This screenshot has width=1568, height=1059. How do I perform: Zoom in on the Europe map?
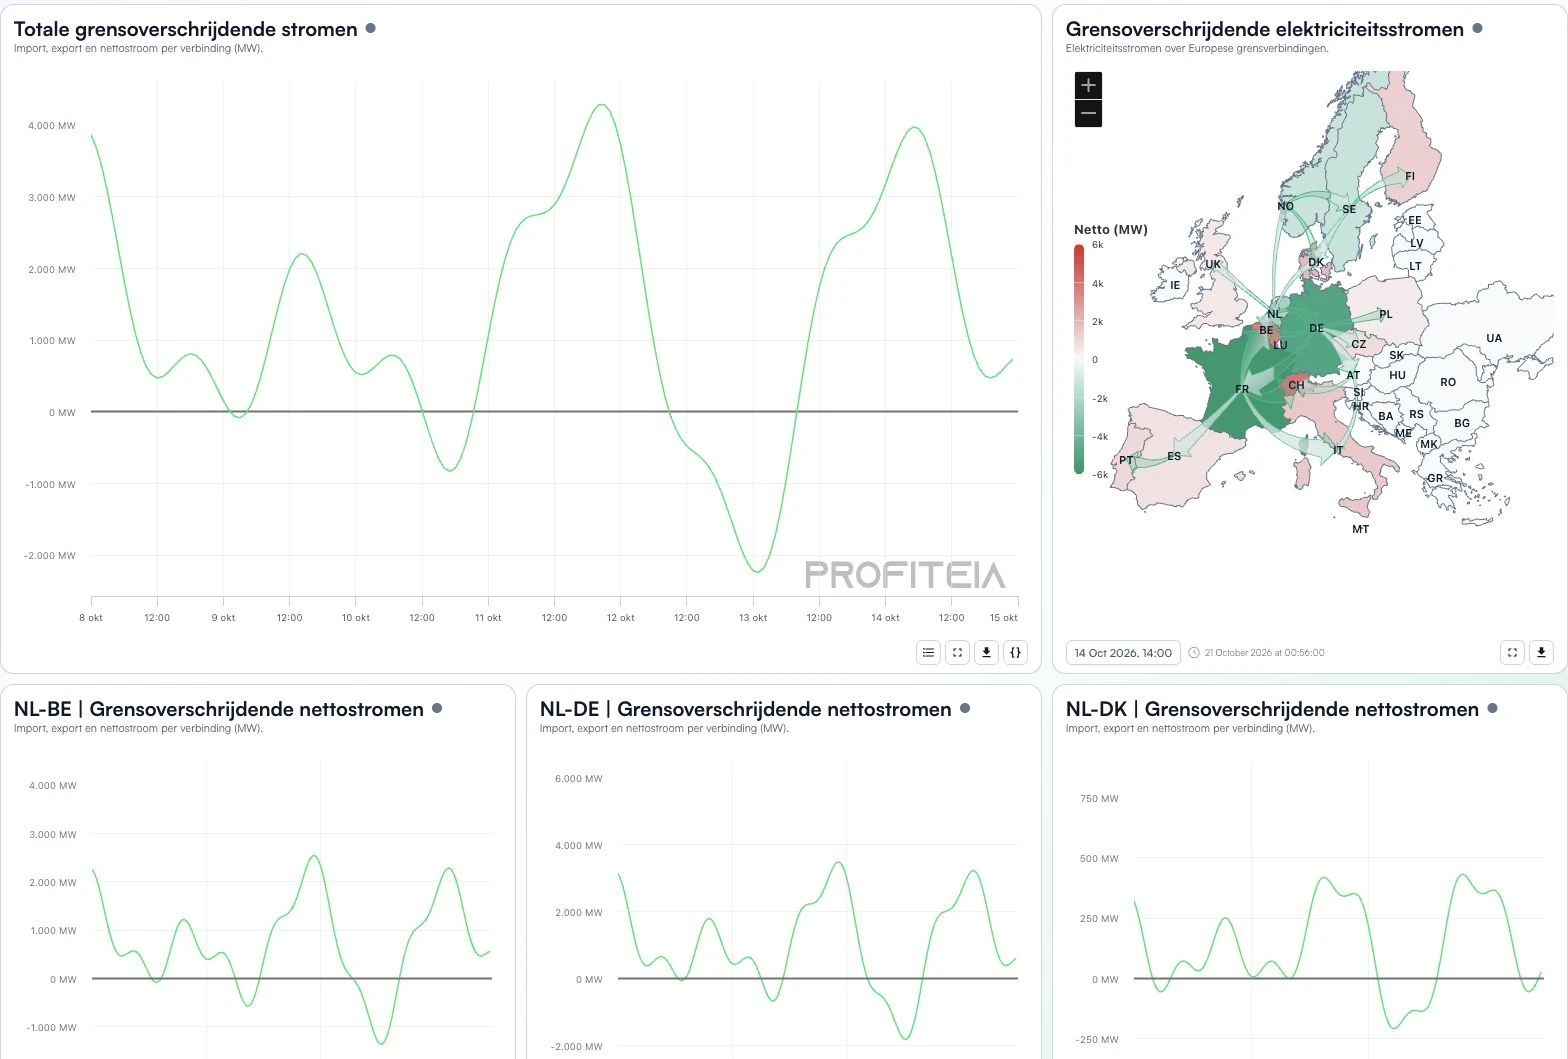[1088, 85]
